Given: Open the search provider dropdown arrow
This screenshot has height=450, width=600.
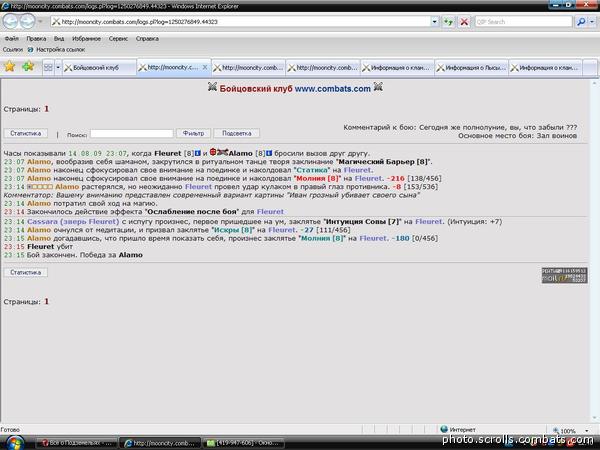Looking at the screenshot, I should (x=592, y=22).
